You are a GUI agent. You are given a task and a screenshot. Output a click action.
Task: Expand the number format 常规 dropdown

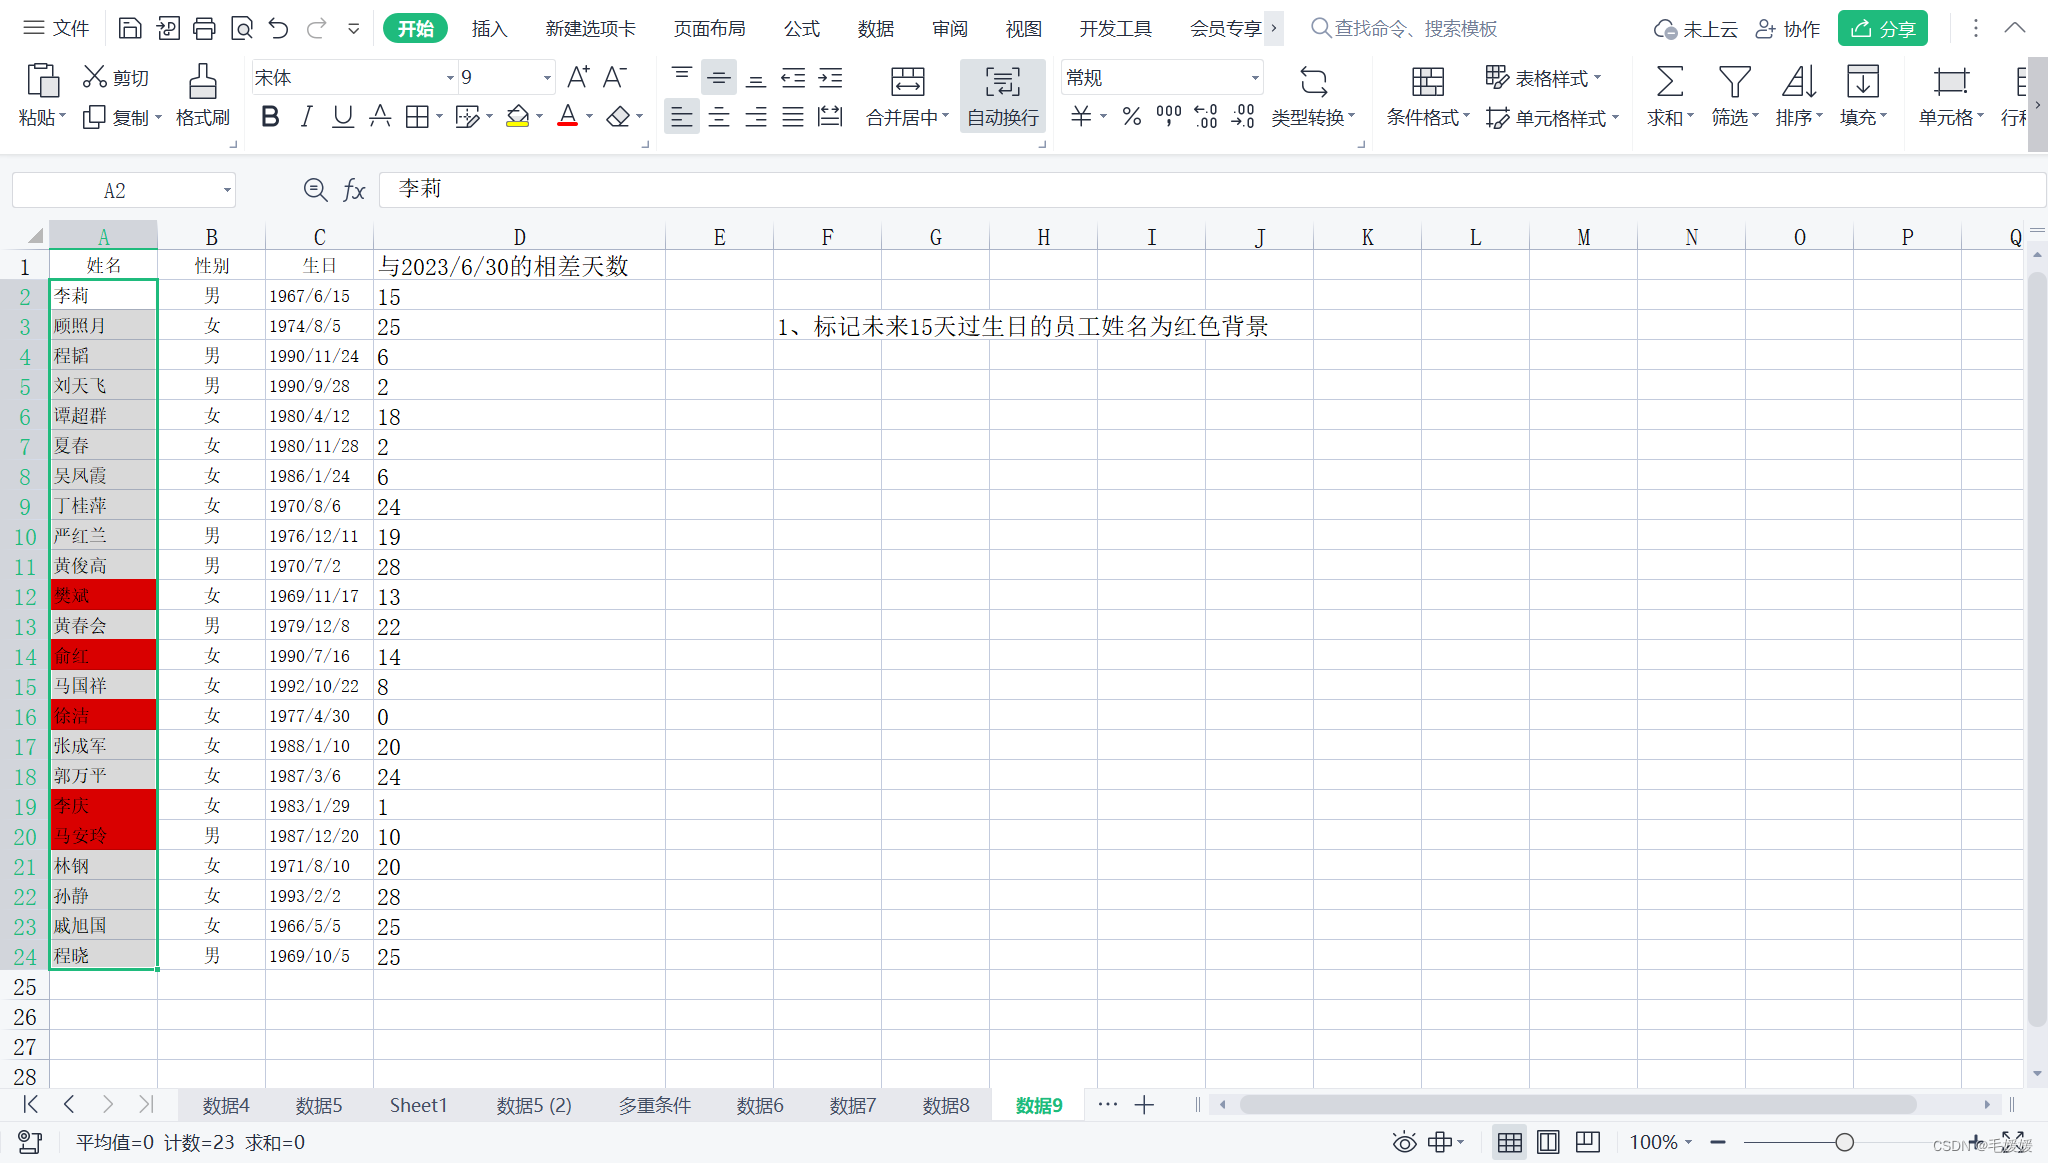tap(1254, 77)
